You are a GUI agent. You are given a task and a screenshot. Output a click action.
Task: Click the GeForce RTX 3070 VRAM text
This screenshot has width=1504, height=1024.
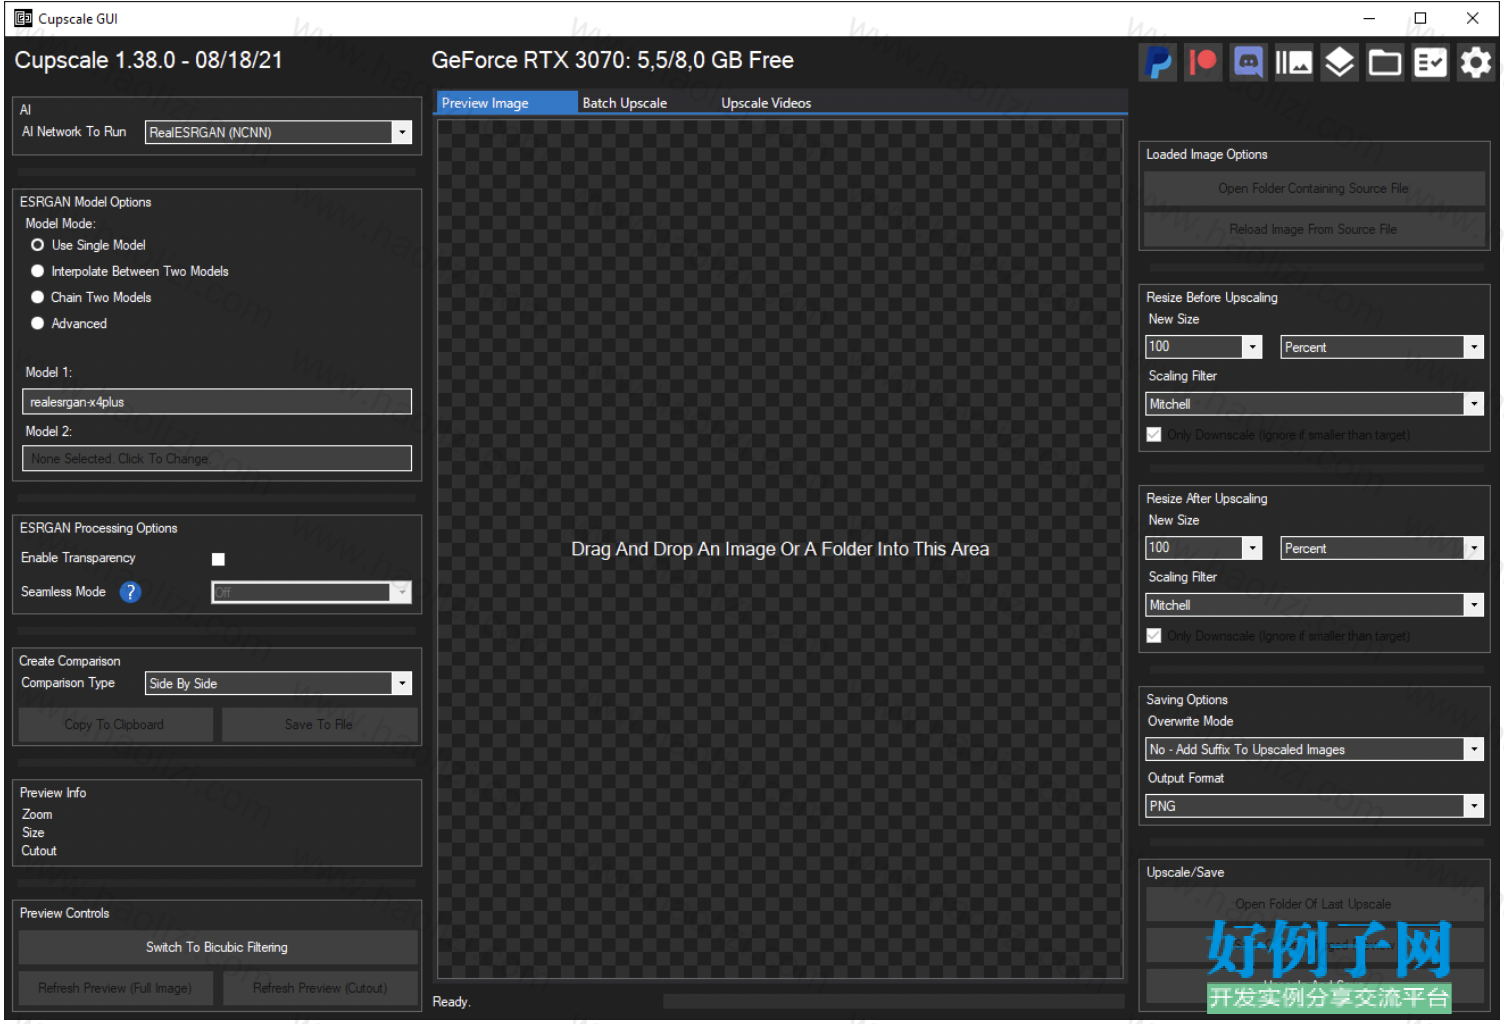pos(612,60)
